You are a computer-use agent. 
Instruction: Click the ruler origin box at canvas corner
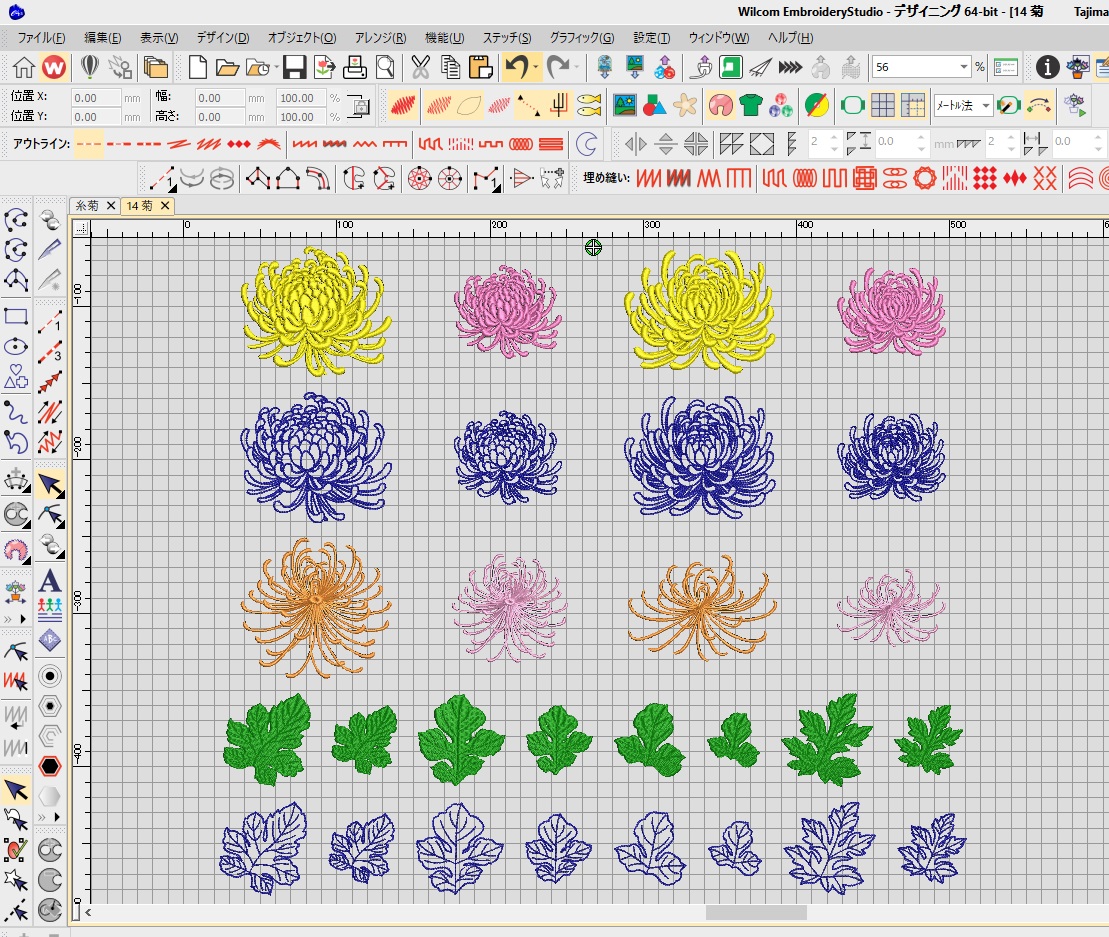(81, 228)
